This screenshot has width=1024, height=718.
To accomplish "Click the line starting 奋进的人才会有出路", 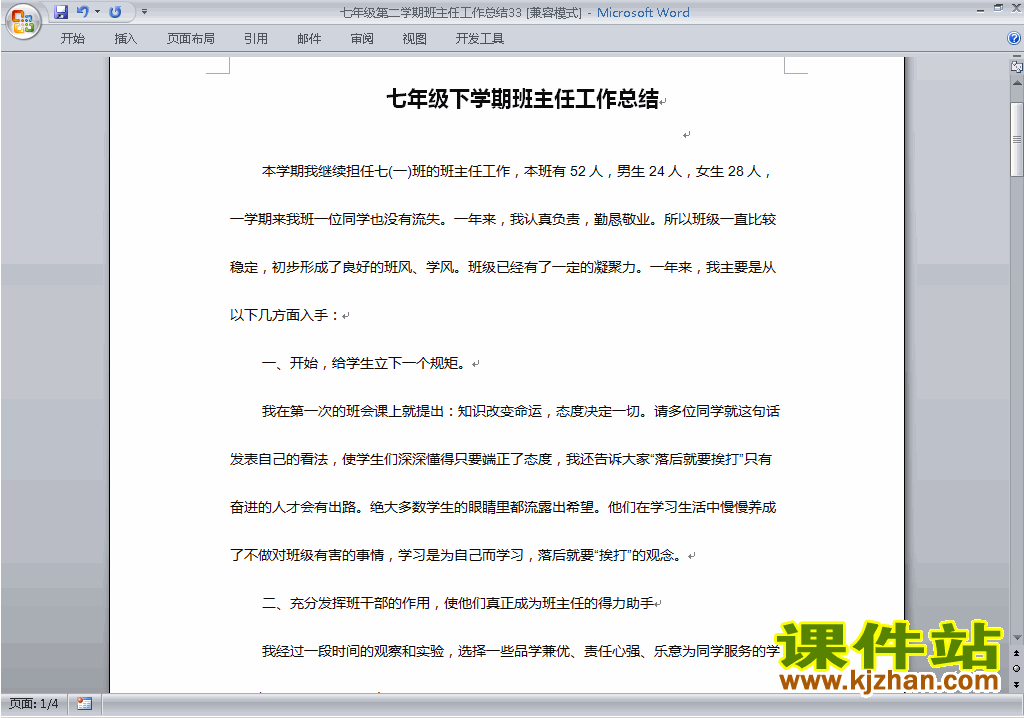I will 503,508.
